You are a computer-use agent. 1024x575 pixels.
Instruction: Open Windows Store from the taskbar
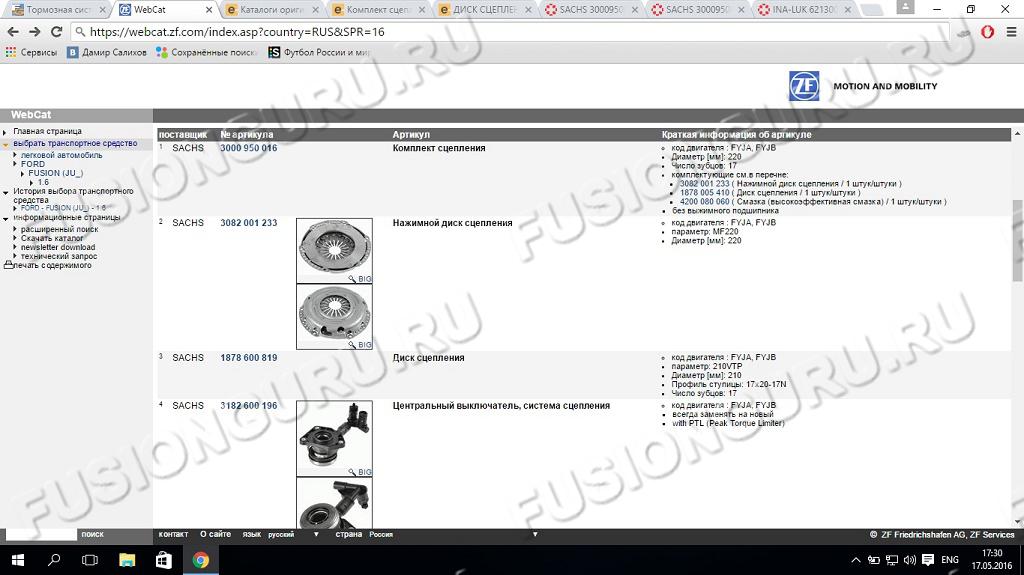[x=163, y=560]
